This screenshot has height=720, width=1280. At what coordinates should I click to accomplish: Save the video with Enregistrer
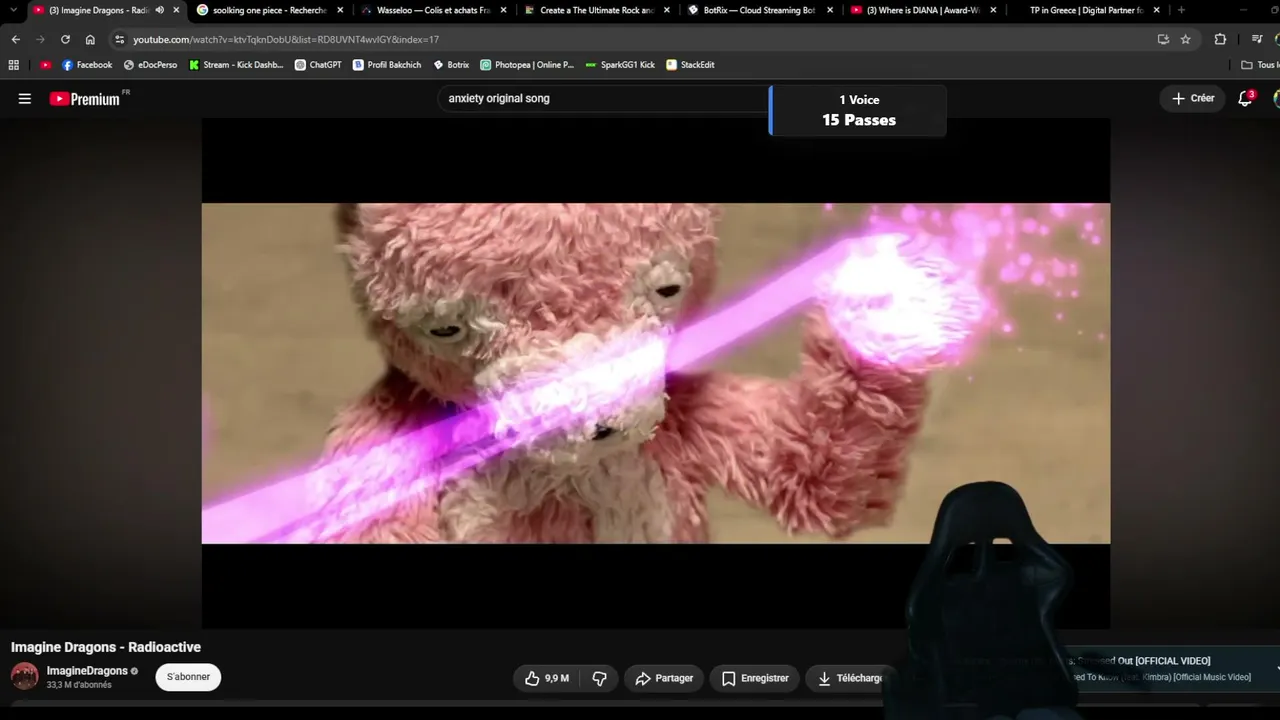pos(755,678)
